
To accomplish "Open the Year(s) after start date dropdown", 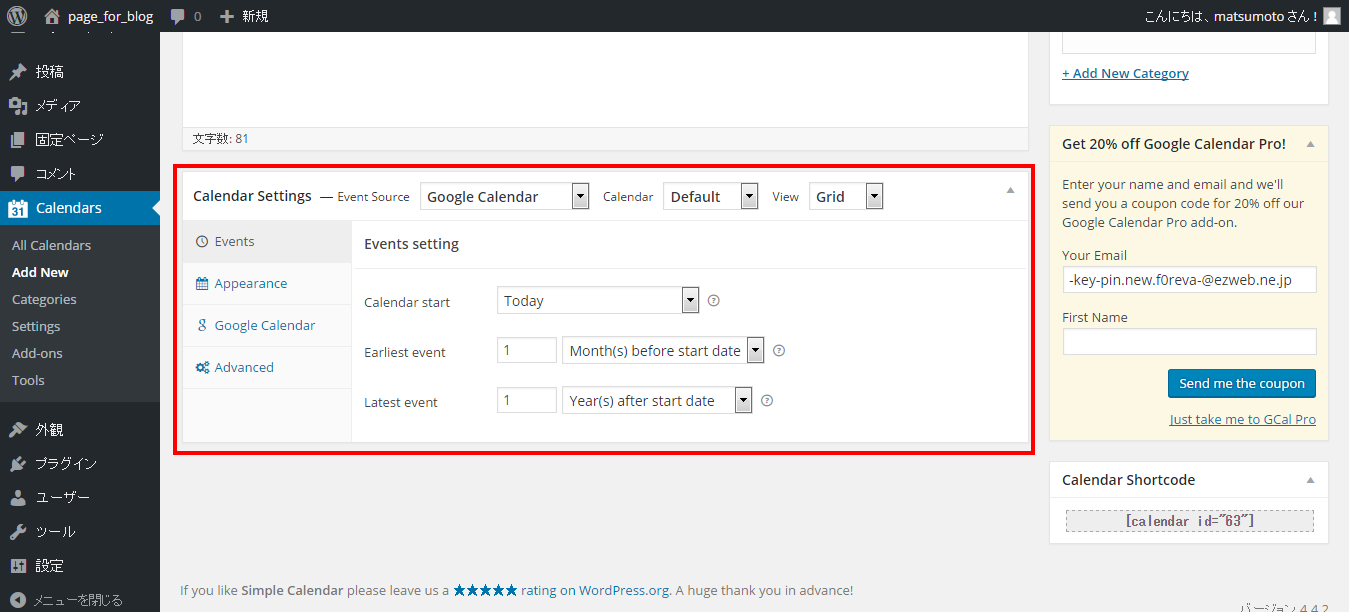I will point(656,400).
